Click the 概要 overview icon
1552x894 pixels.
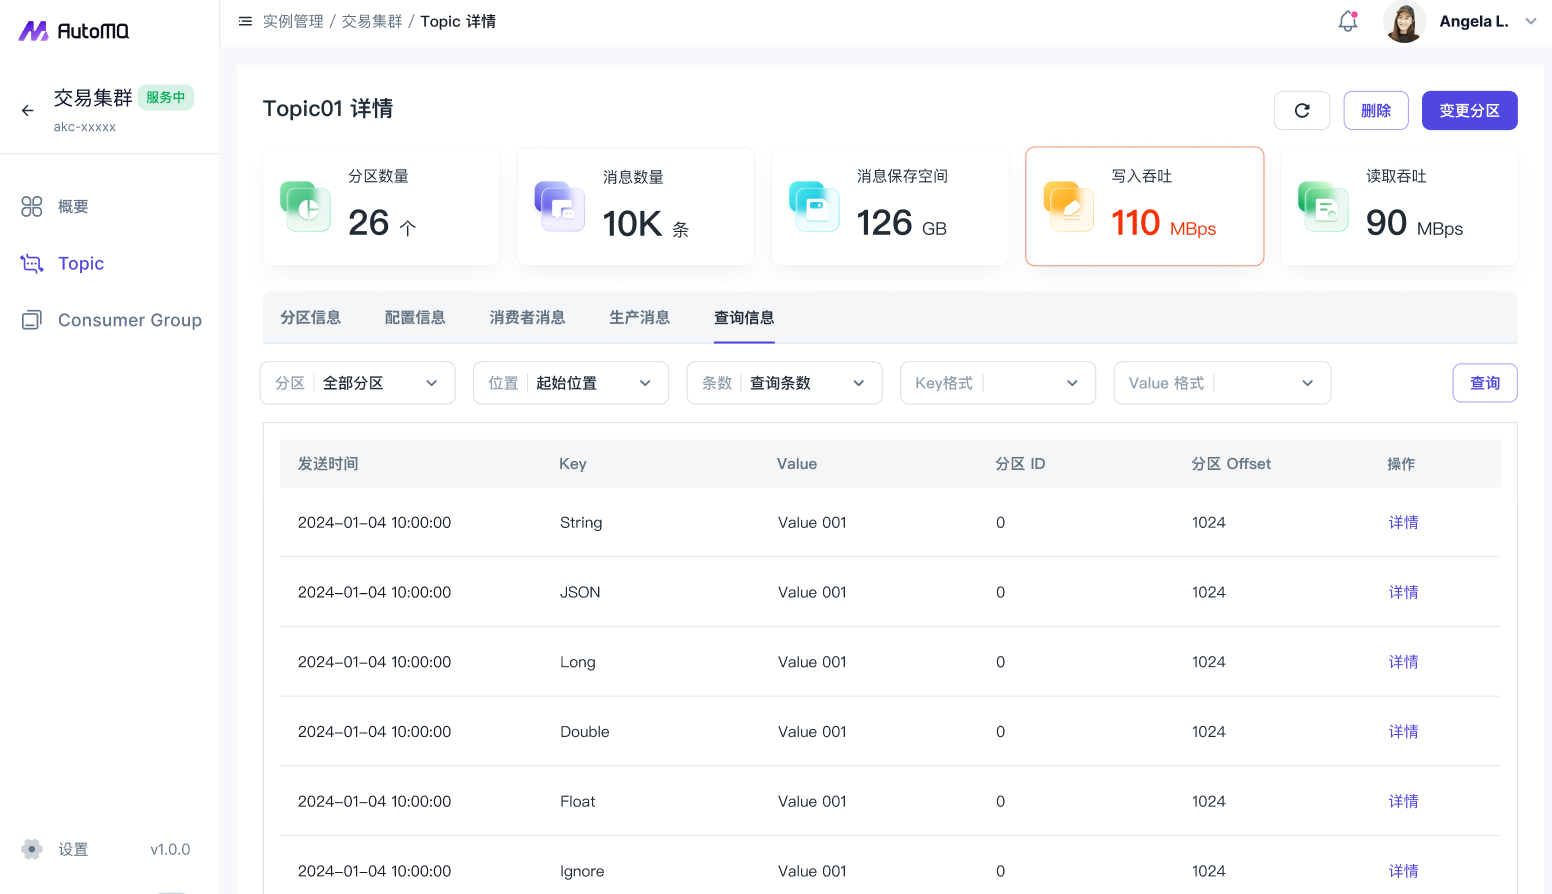(x=32, y=206)
